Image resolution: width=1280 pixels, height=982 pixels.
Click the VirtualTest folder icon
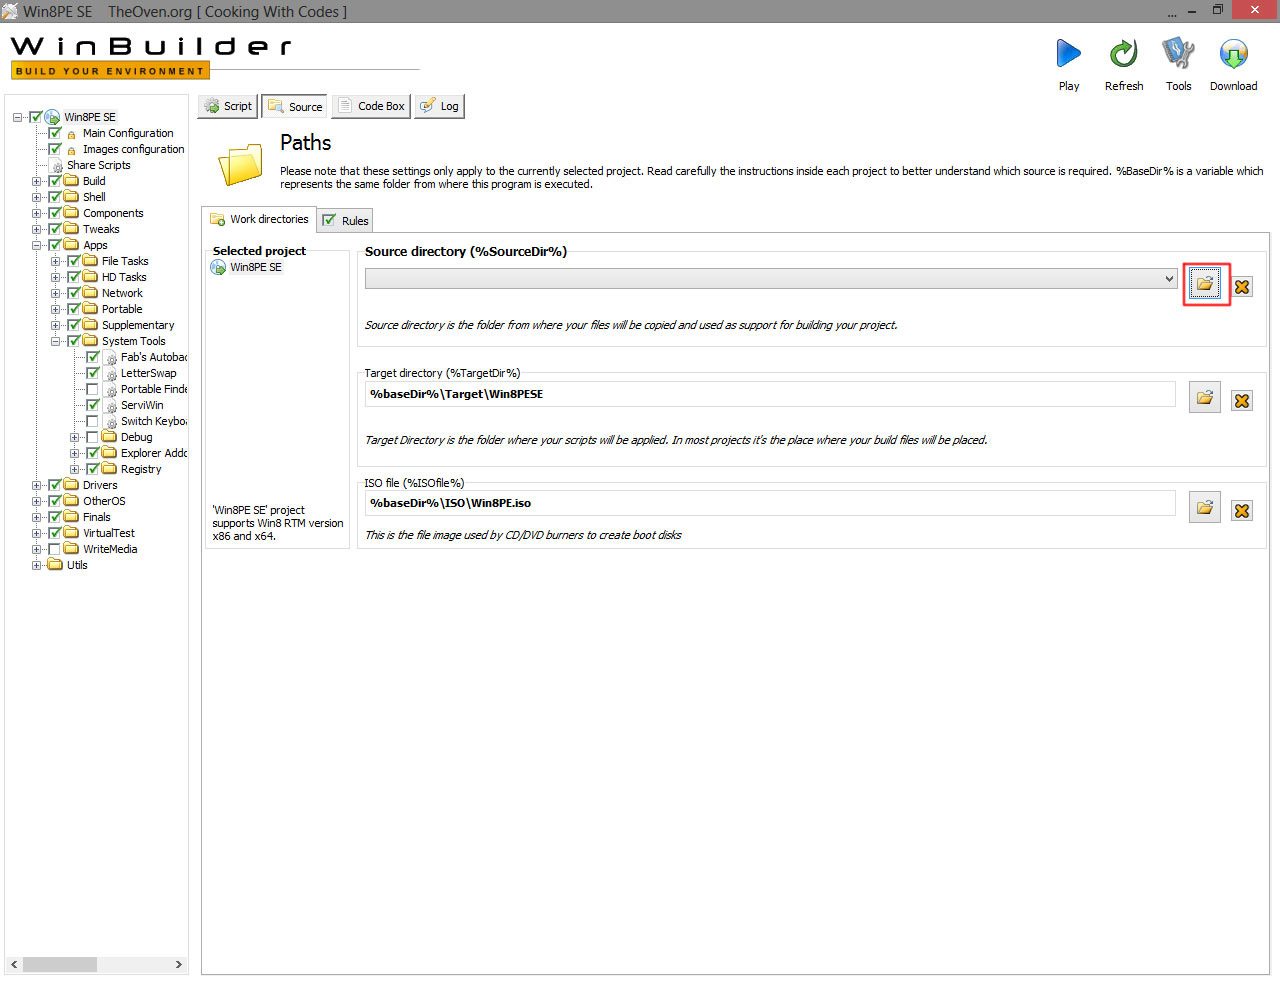72,533
